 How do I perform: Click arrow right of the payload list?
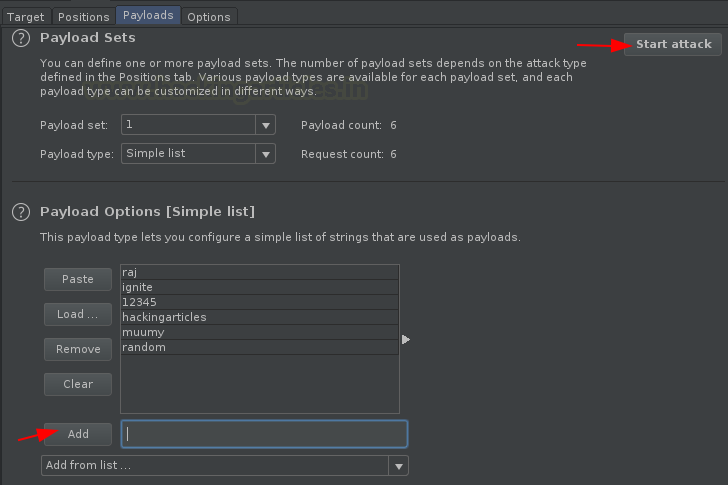pyautogui.click(x=406, y=340)
